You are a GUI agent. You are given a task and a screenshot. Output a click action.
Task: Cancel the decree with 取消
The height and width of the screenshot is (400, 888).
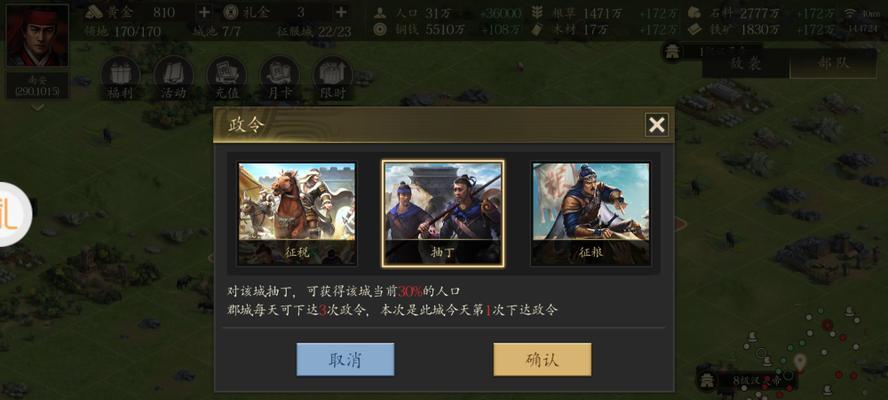tap(345, 359)
